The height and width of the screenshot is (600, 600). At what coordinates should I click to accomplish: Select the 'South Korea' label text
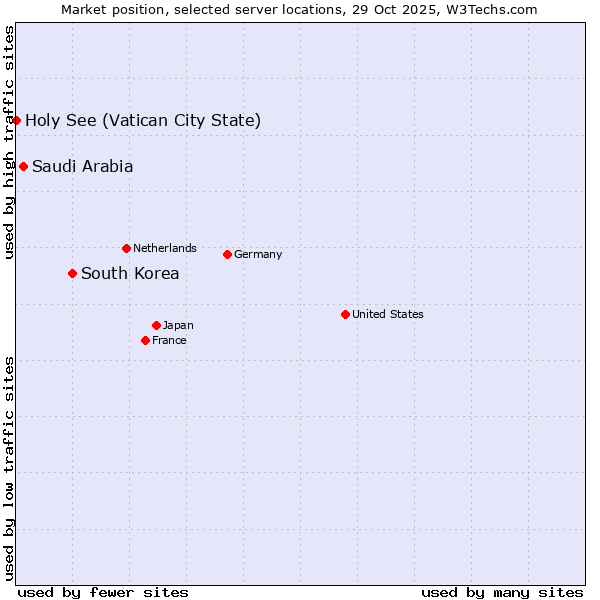pos(130,274)
